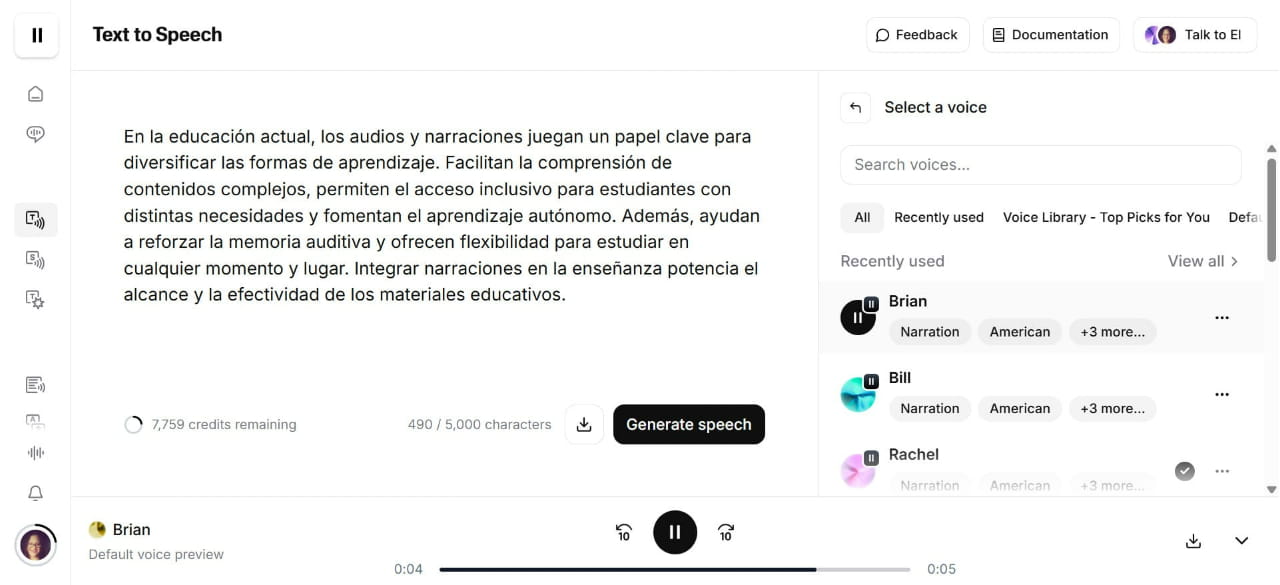Open Bill's three-dot options menu
This screenshot has width=1280, height=585.
coord(1221,394)
